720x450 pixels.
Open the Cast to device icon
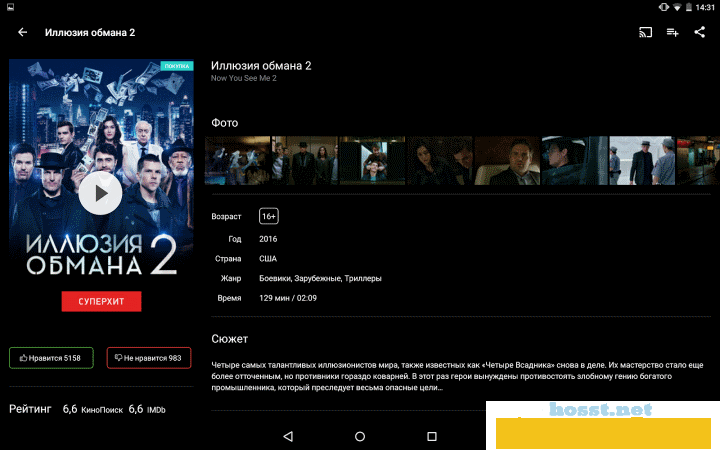(645, 32)
